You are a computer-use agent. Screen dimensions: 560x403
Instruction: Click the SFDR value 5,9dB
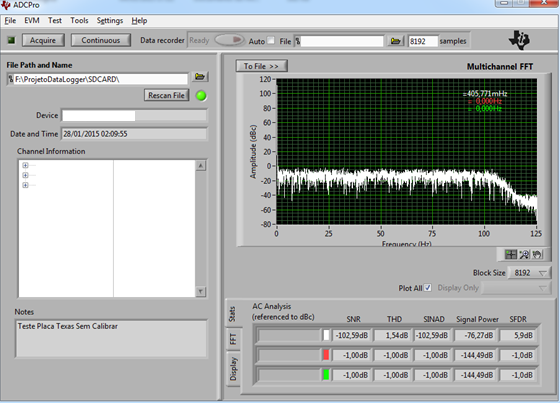pyautogui.click(x=518, y=335)
